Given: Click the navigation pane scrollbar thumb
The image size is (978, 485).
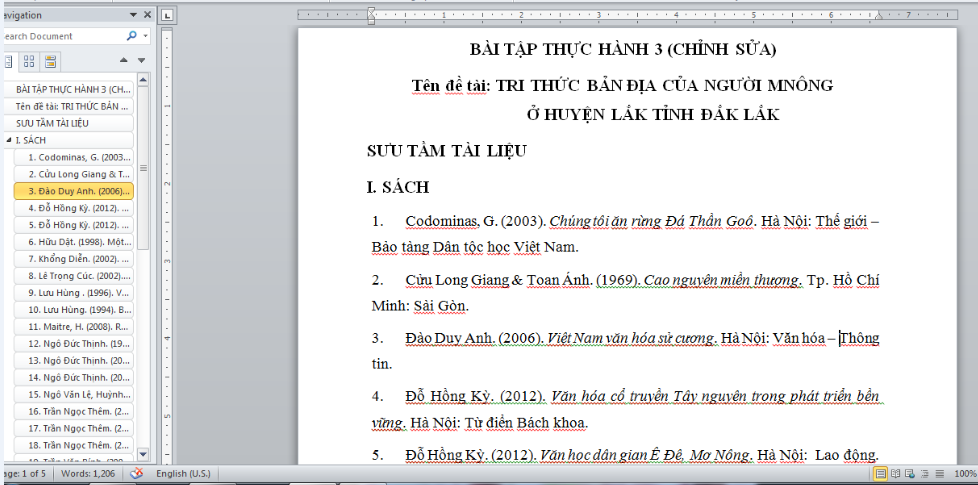Looking at the screenshot, I should coord(143,168).
